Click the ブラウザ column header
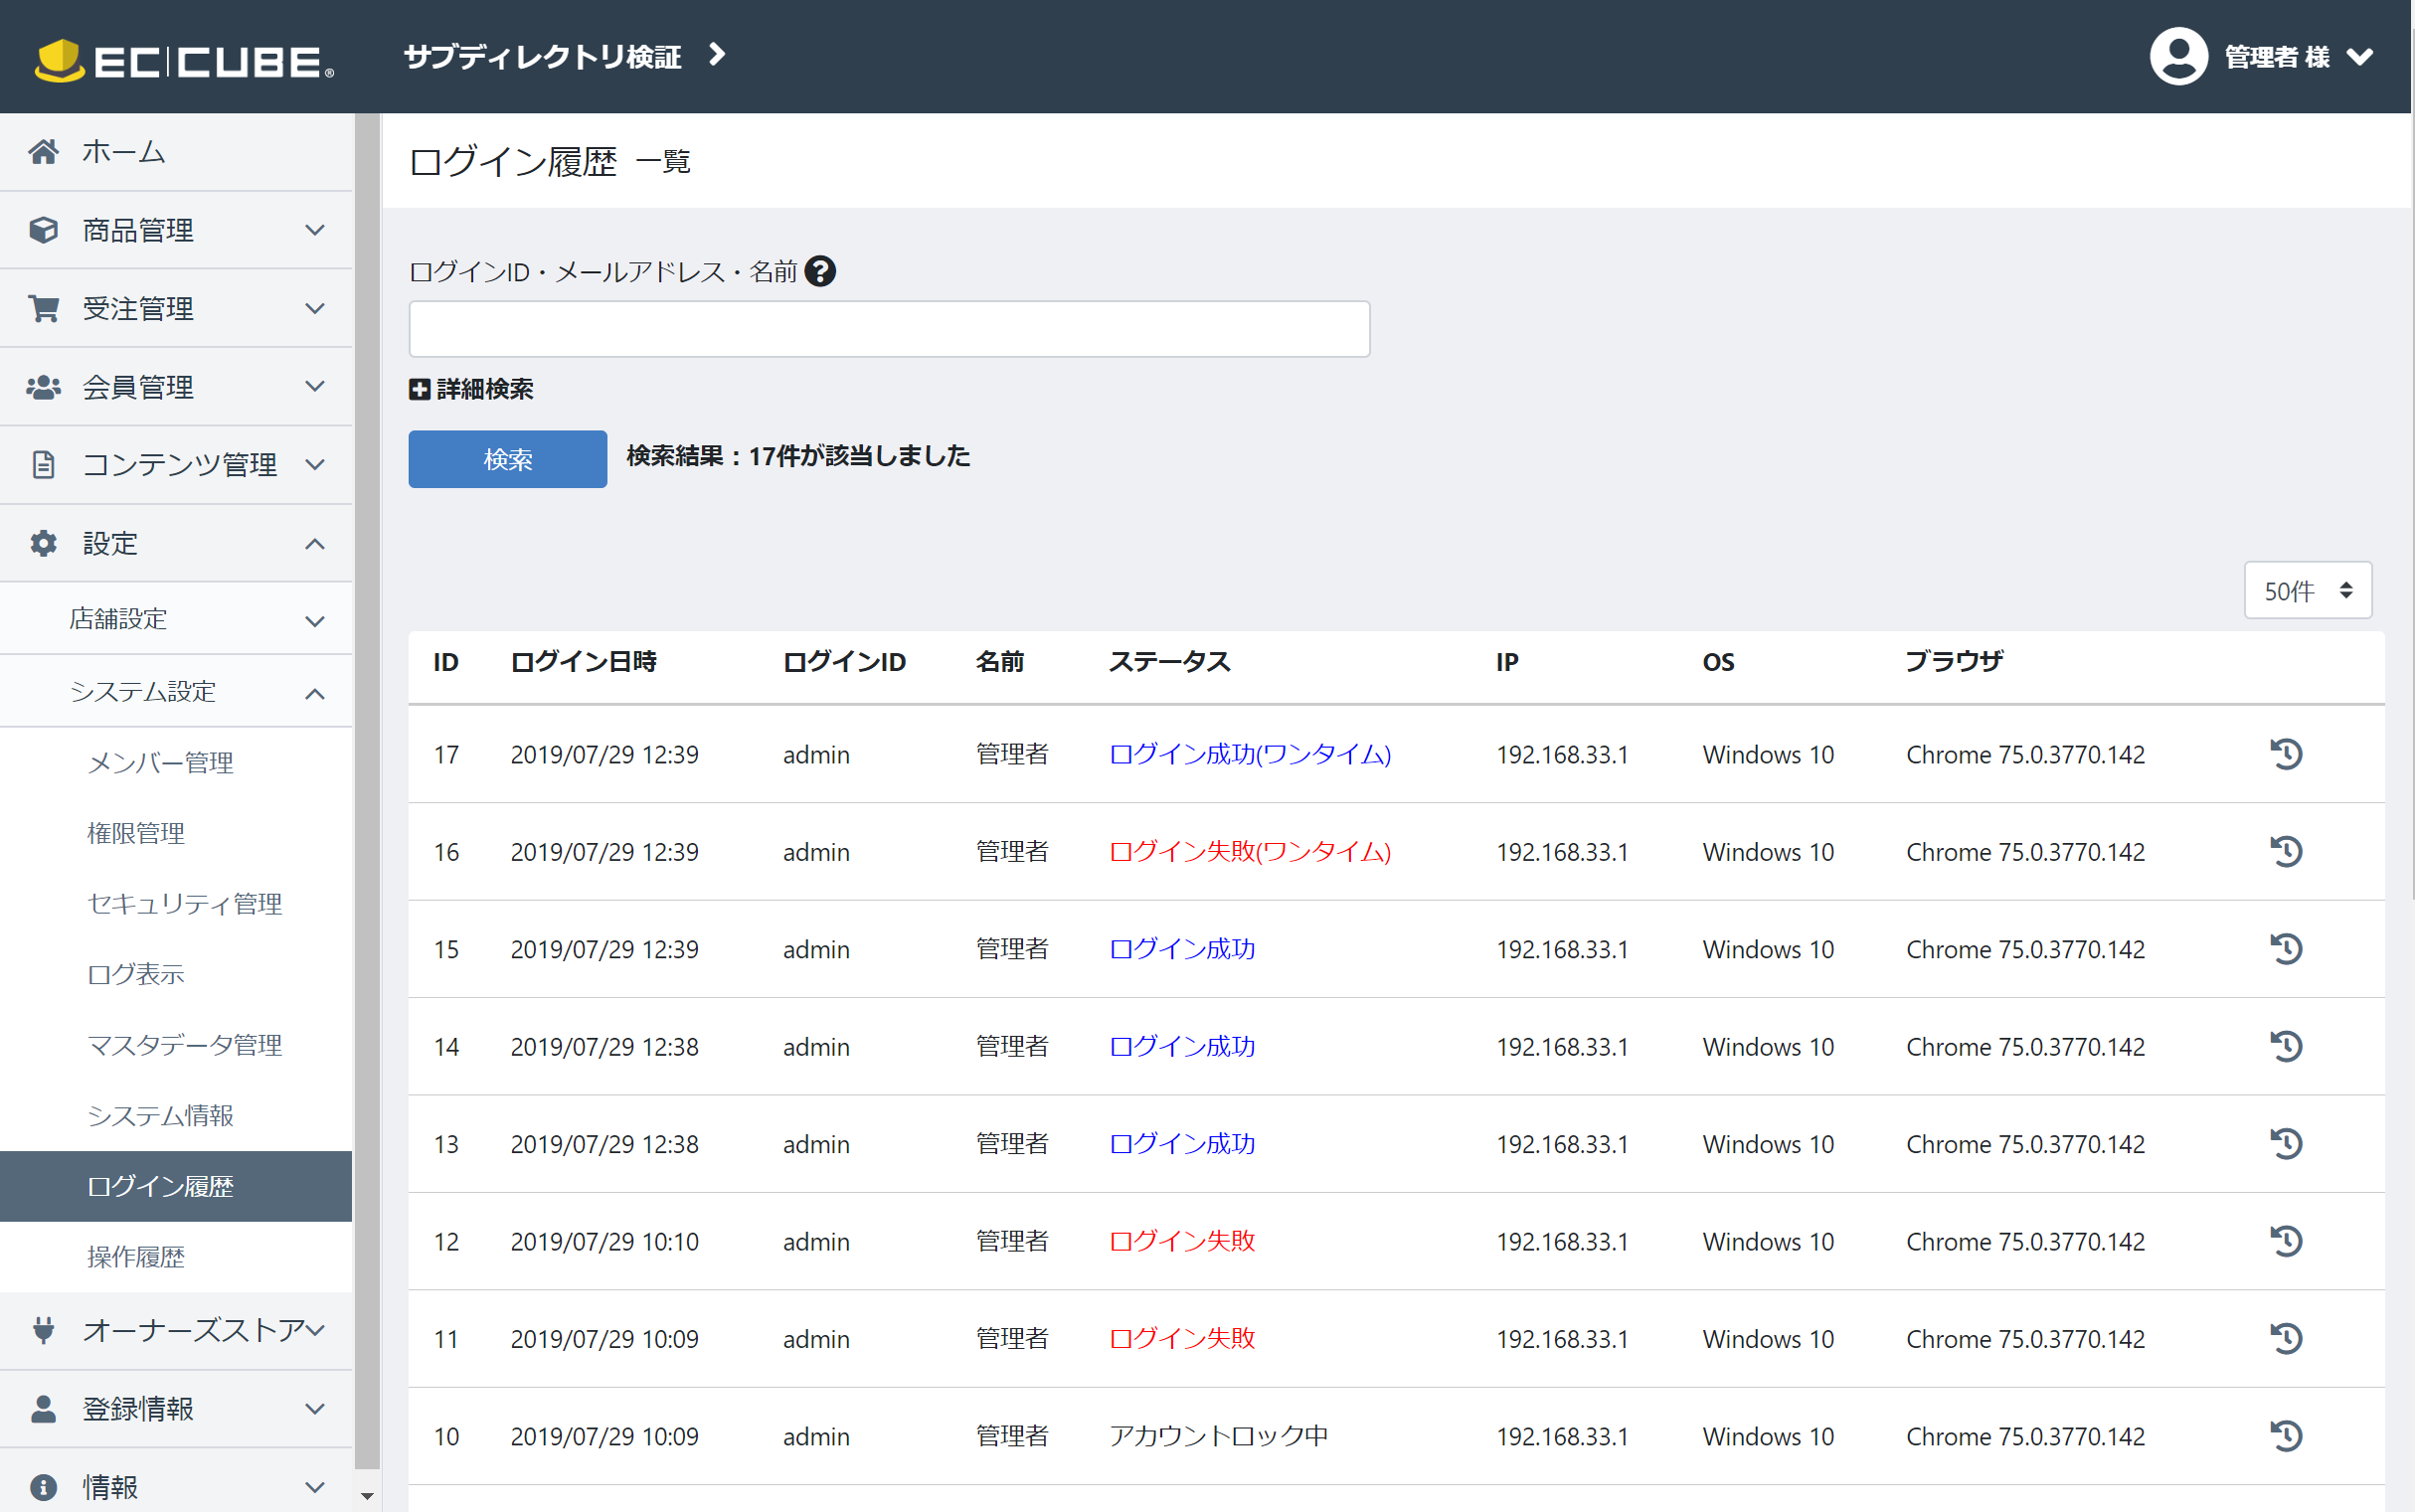Screen dimensions: 2415x1512 [1954, 661]
